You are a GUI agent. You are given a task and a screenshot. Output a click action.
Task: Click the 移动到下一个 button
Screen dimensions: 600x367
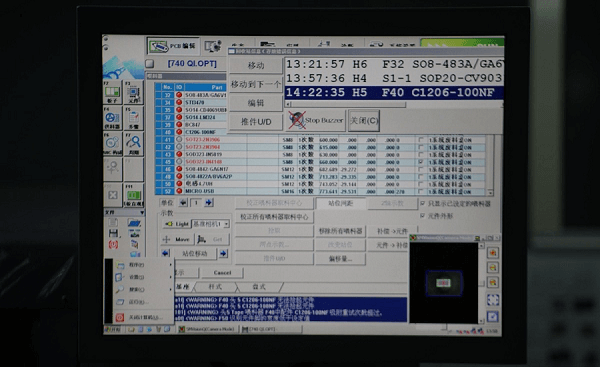pyautogui.click(x=256, y=84)
